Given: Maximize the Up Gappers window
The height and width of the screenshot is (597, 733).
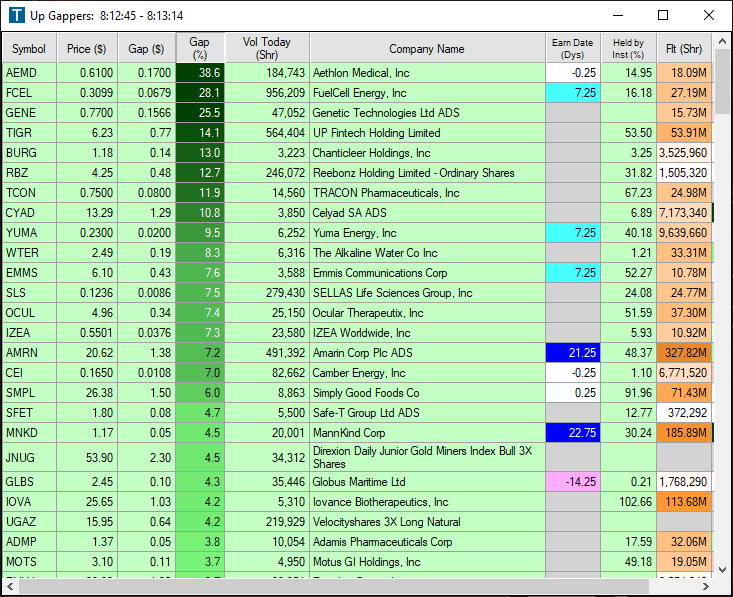Looking at the screenshot, I should pos(663,15).
